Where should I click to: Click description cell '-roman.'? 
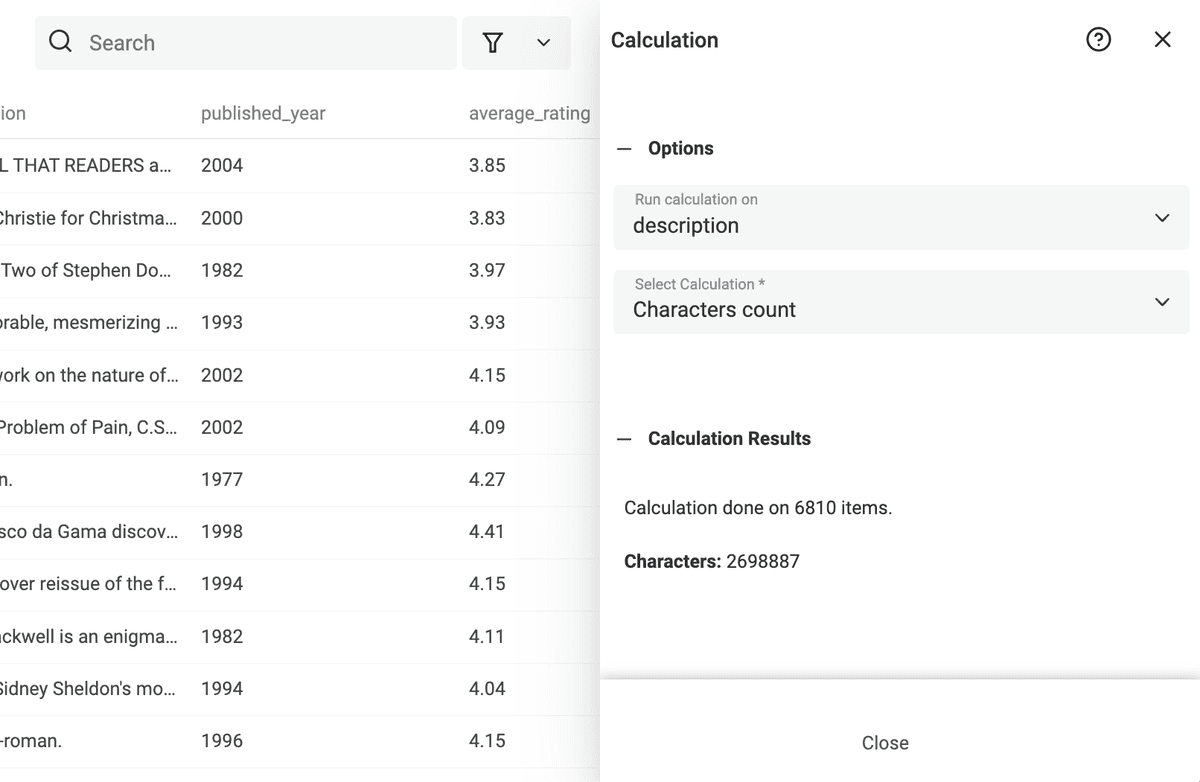click(31, 740)
